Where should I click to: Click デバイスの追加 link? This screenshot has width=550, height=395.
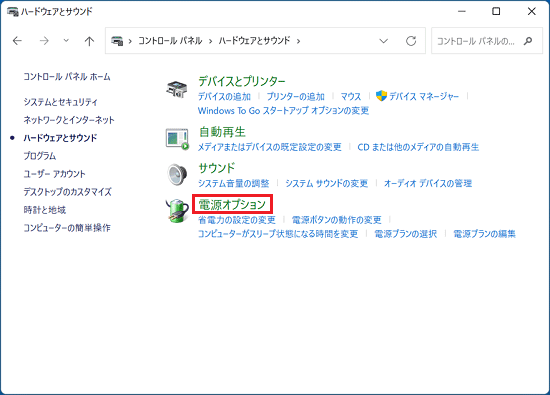pos(224,96)
